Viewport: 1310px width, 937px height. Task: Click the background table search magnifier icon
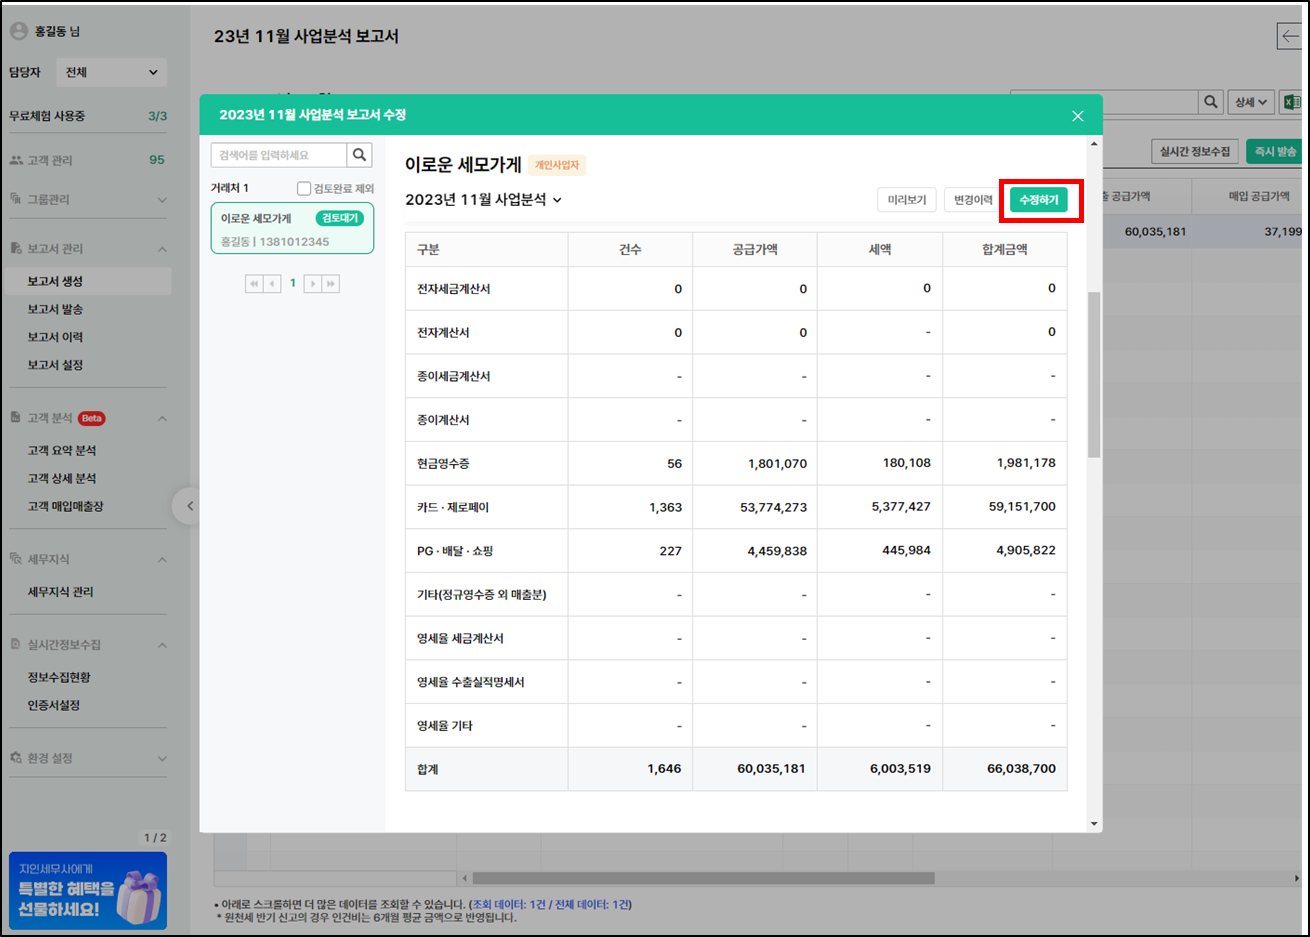click(x=1211, y=102)
